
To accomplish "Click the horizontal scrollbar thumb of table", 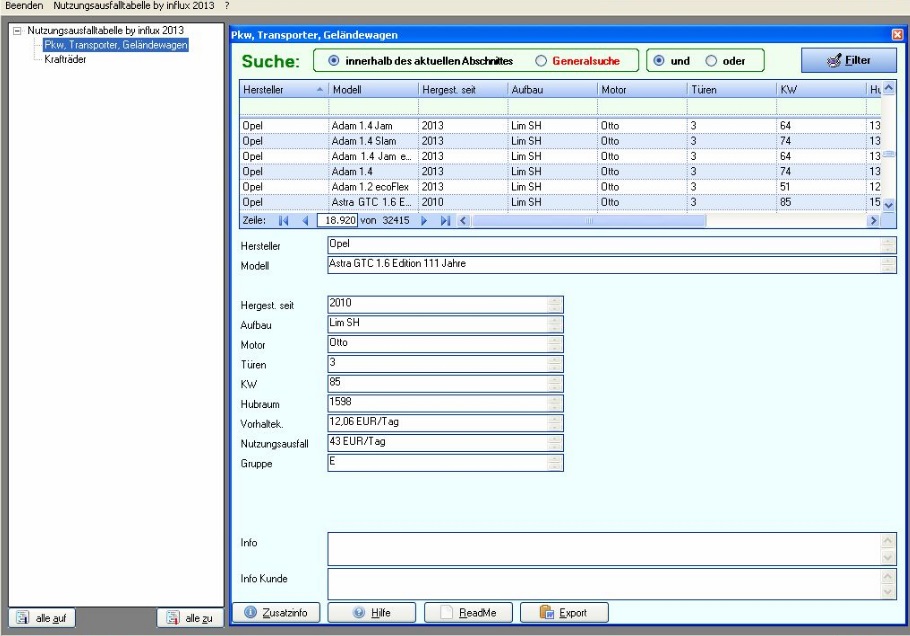I will pos(589,221).
